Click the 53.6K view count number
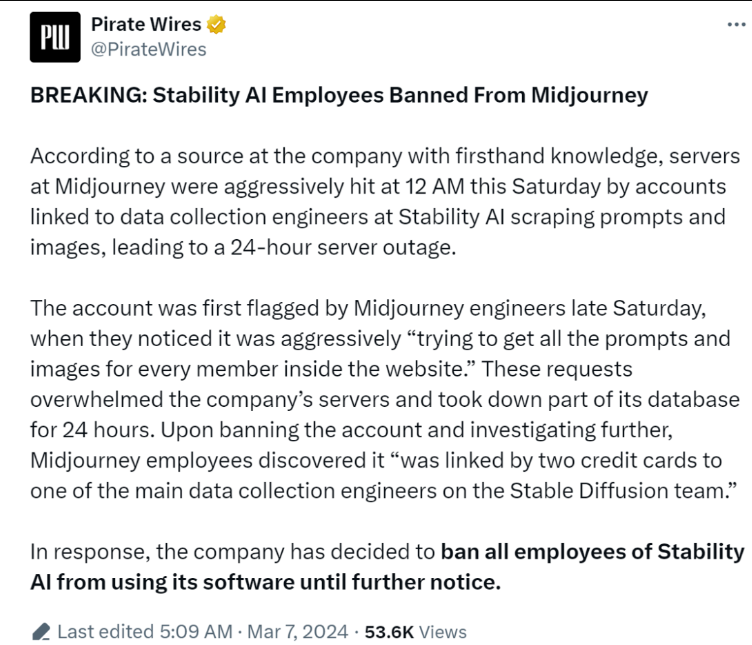This screenshot has width=752, height=645. point(387,631)
